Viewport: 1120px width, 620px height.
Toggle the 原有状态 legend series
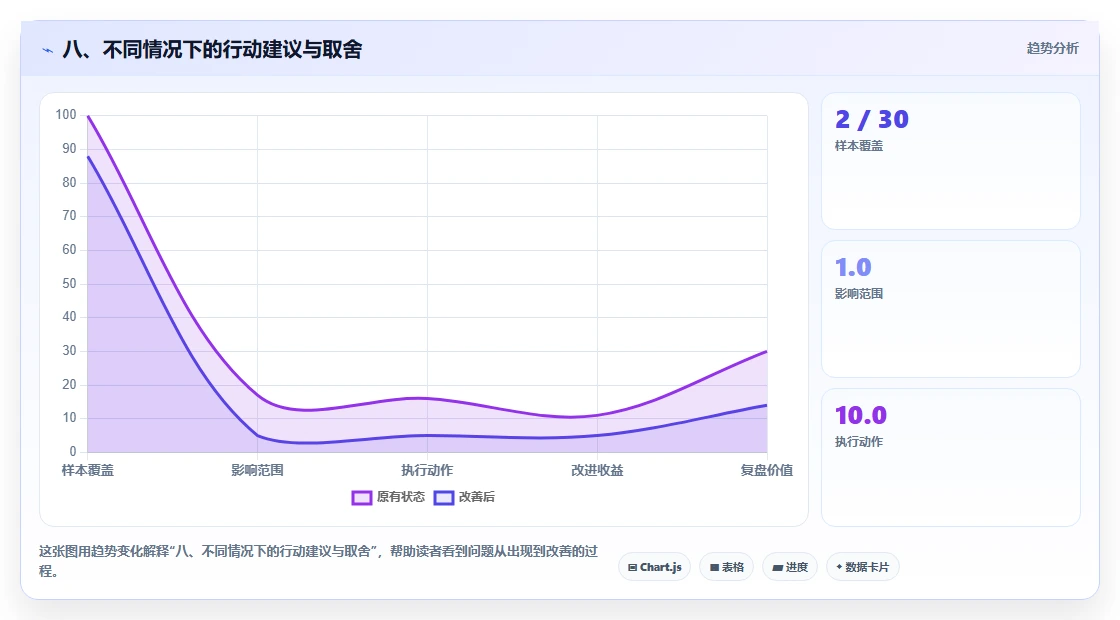[x=388, y=497]
